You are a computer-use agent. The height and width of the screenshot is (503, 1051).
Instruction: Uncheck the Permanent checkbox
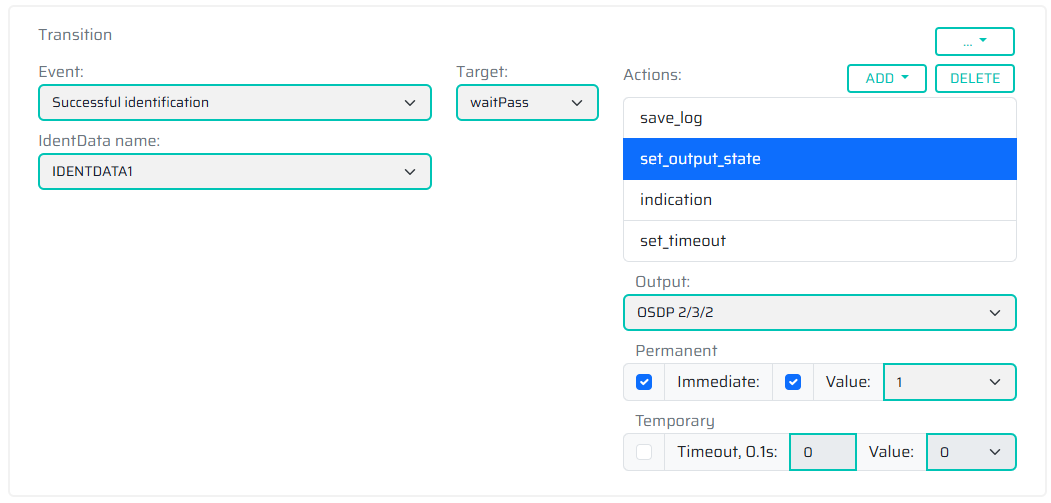pyautogui.click(x=644, y=382)
